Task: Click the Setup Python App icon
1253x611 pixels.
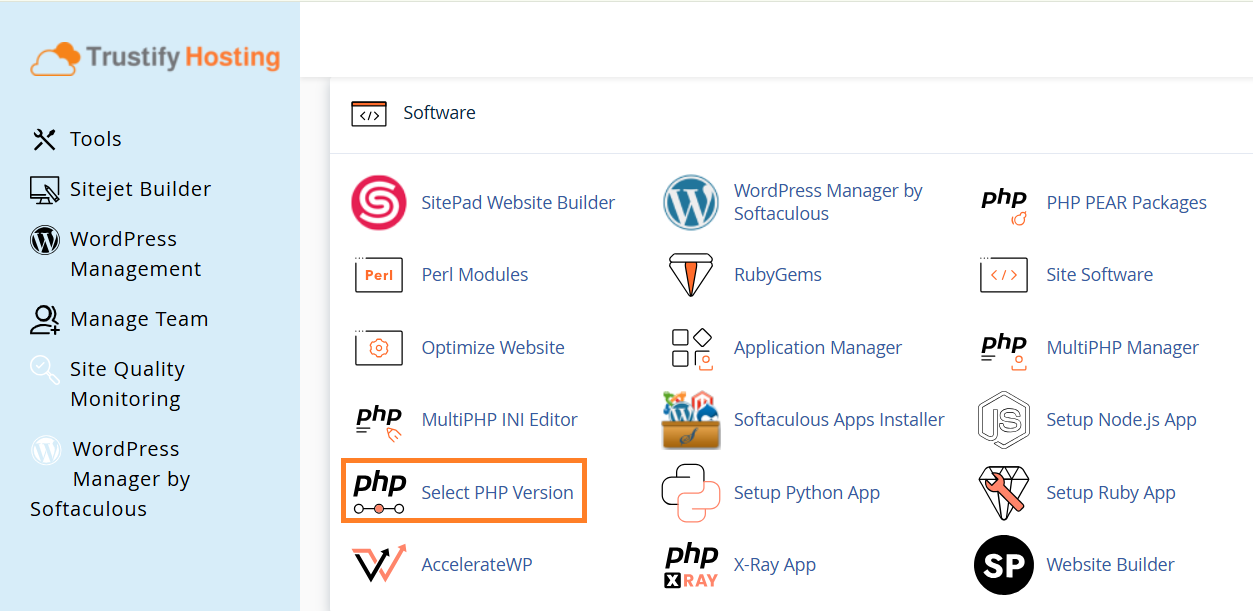Action: pos(691,493)
